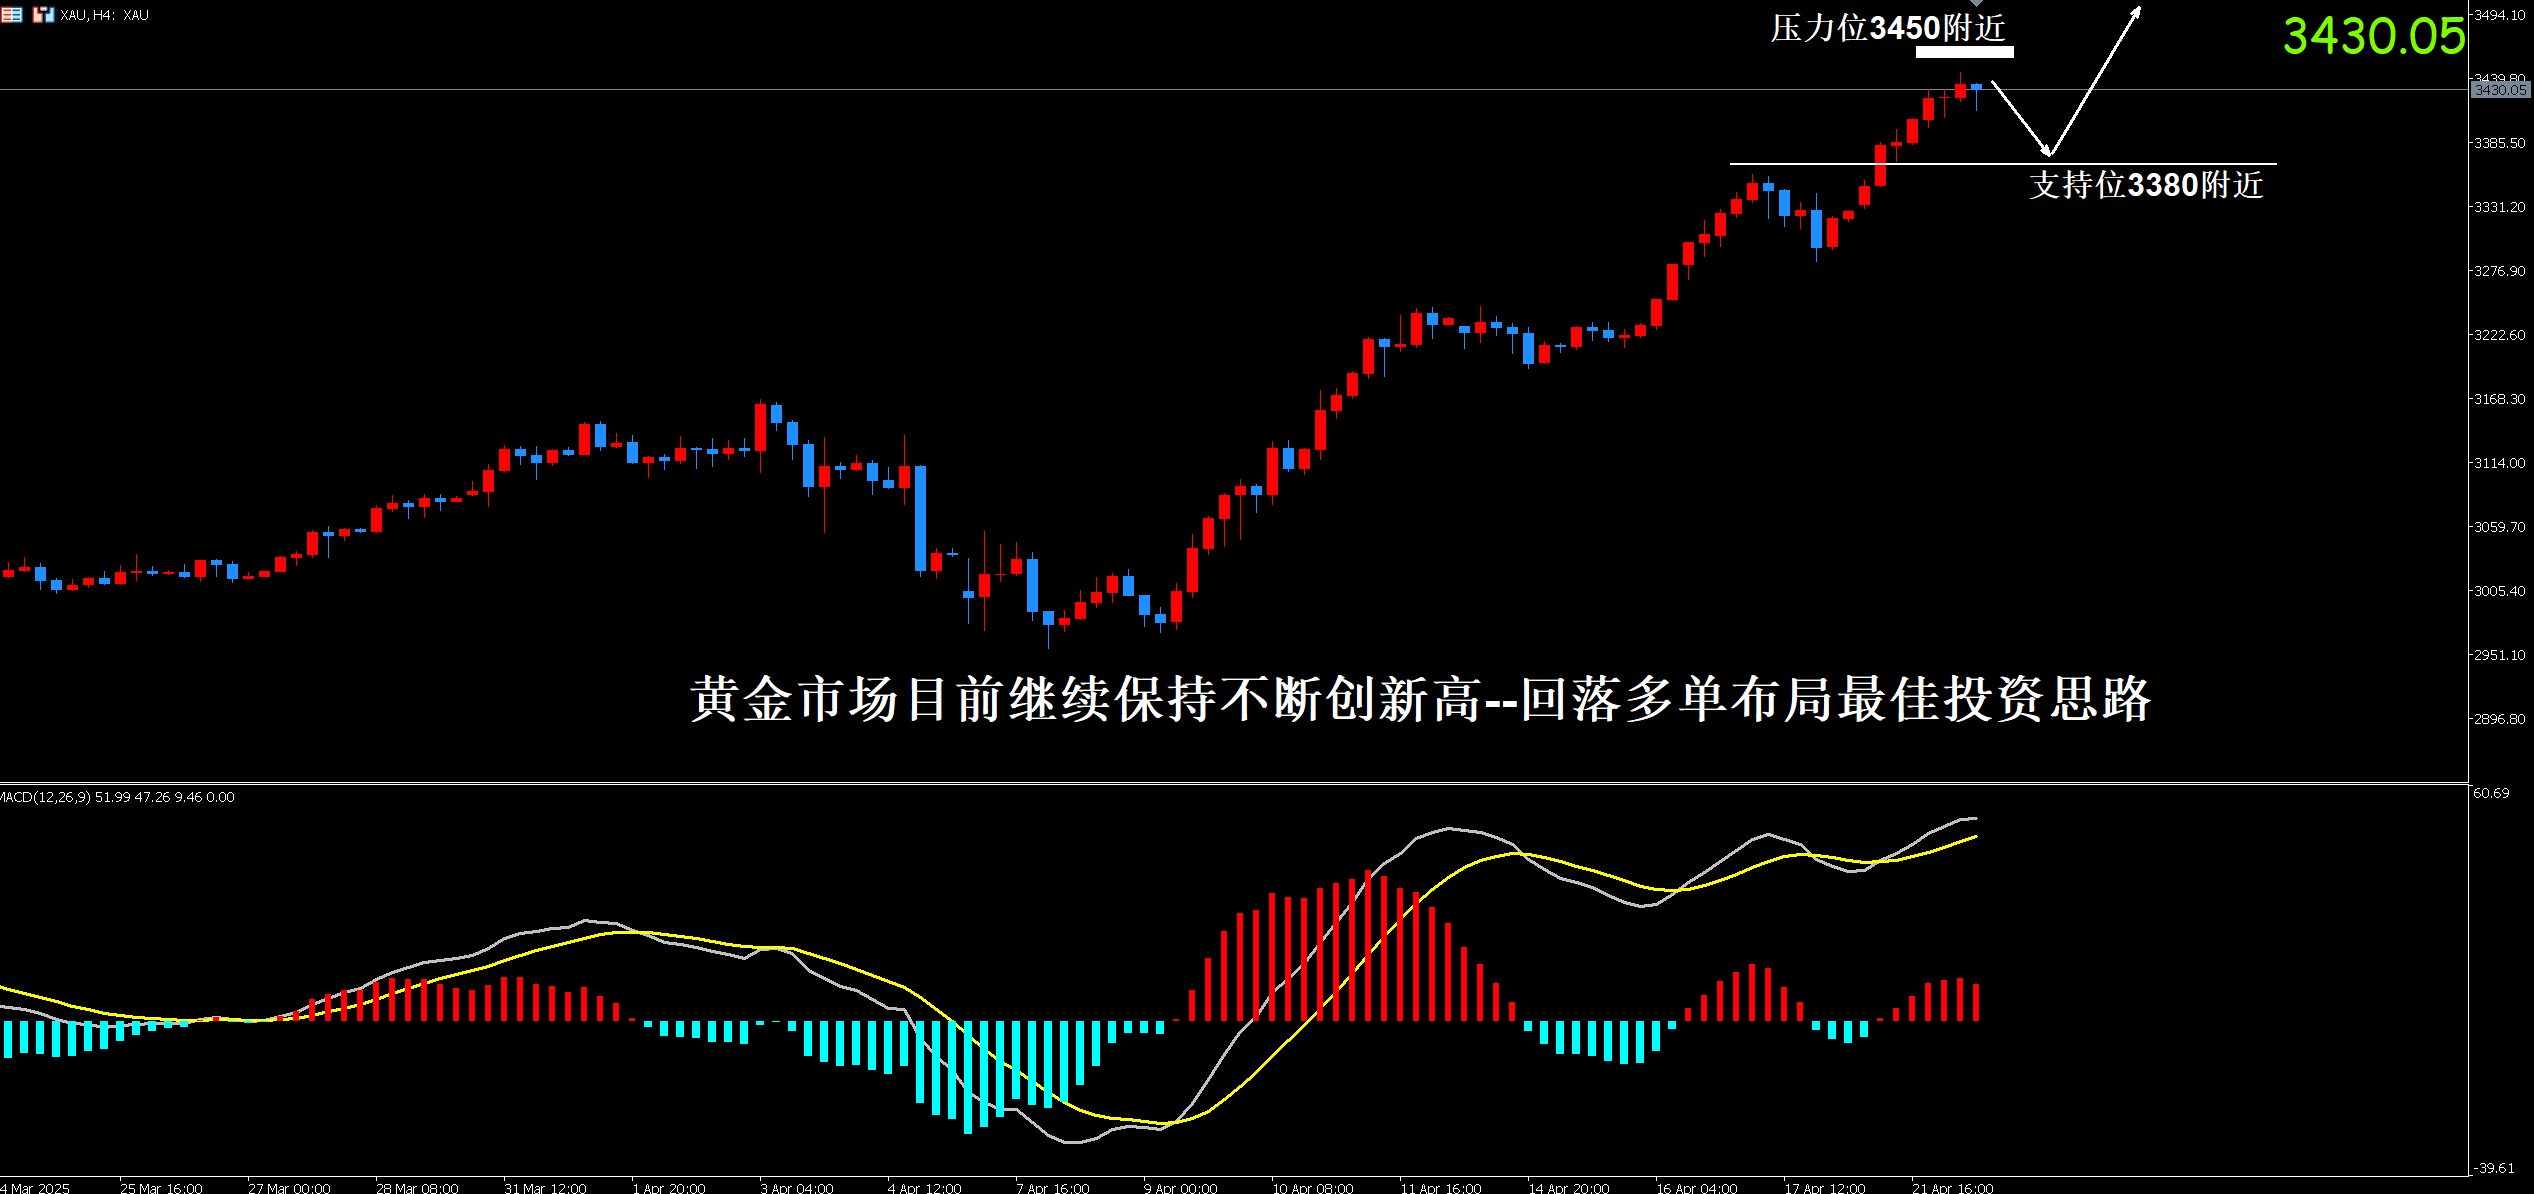
Task: Click the -39.61 MACD scale label
Action: click(2494, 1168)
